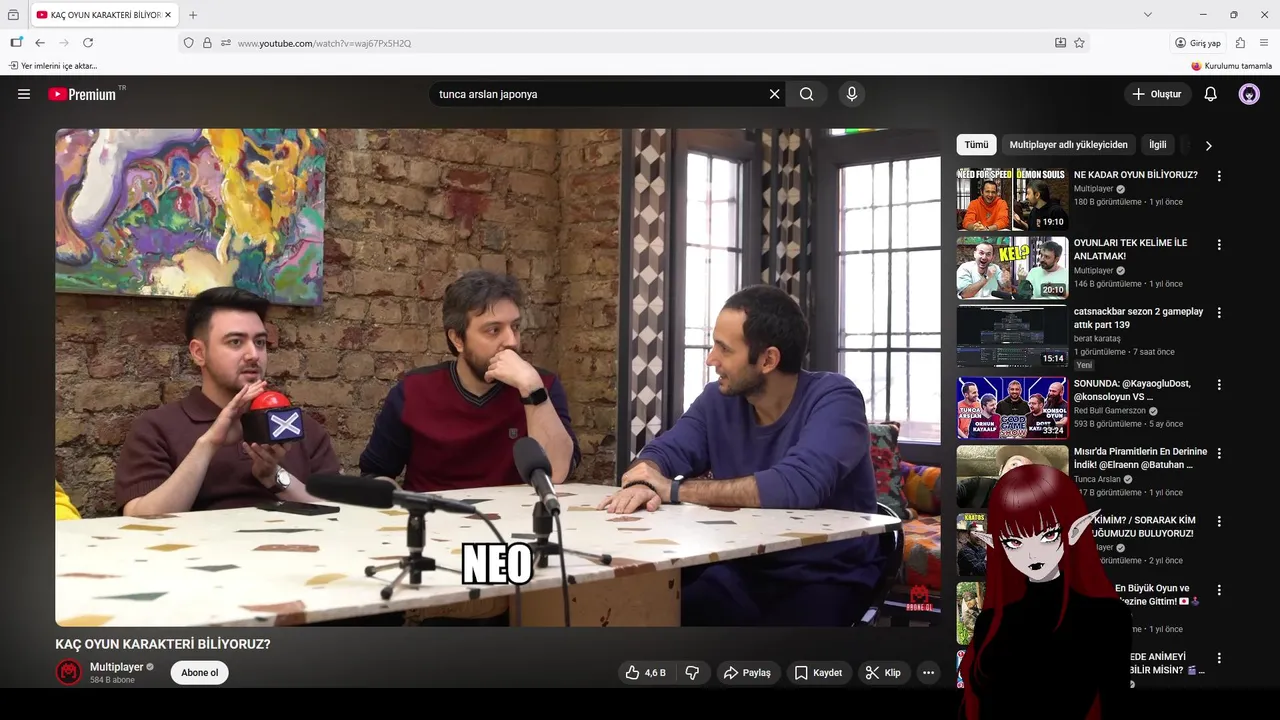Click the Oluştur create button
The width and height of the screenshot is (1280, 720).
pos(1156,94)
